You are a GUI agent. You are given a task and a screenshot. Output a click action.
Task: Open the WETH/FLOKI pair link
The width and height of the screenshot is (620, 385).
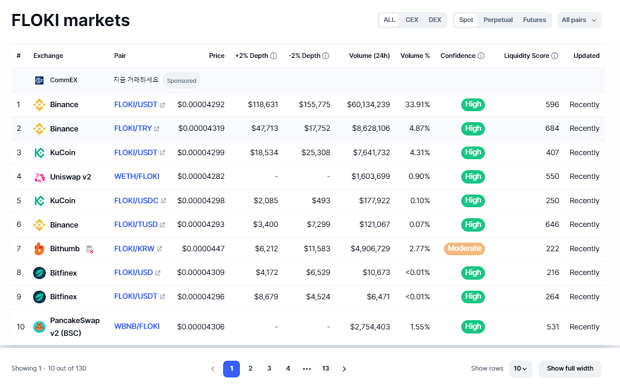tap(137, 177)
